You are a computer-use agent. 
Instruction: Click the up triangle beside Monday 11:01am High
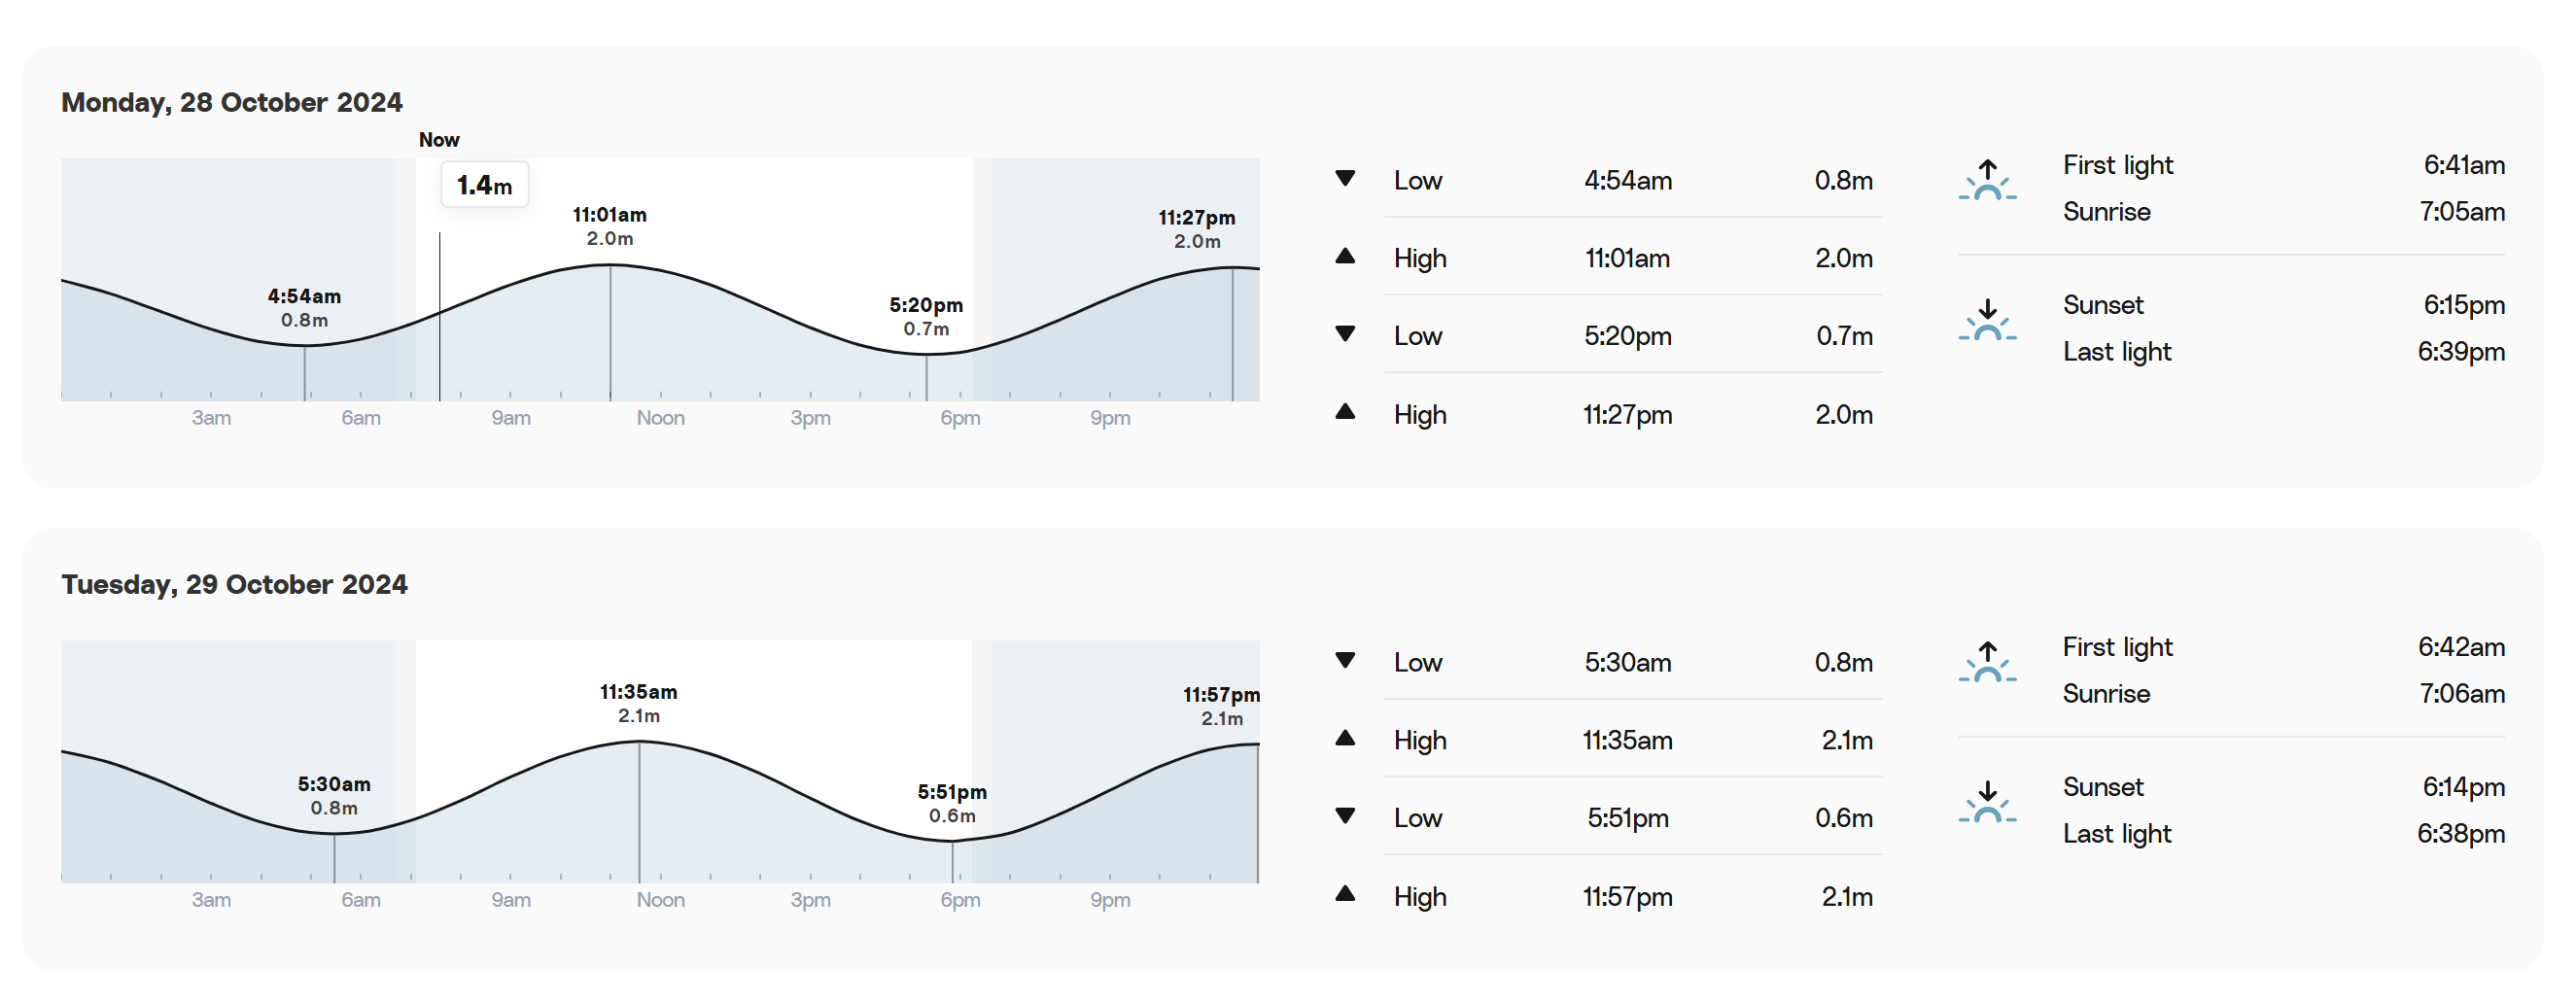[x=1345, y=256]
